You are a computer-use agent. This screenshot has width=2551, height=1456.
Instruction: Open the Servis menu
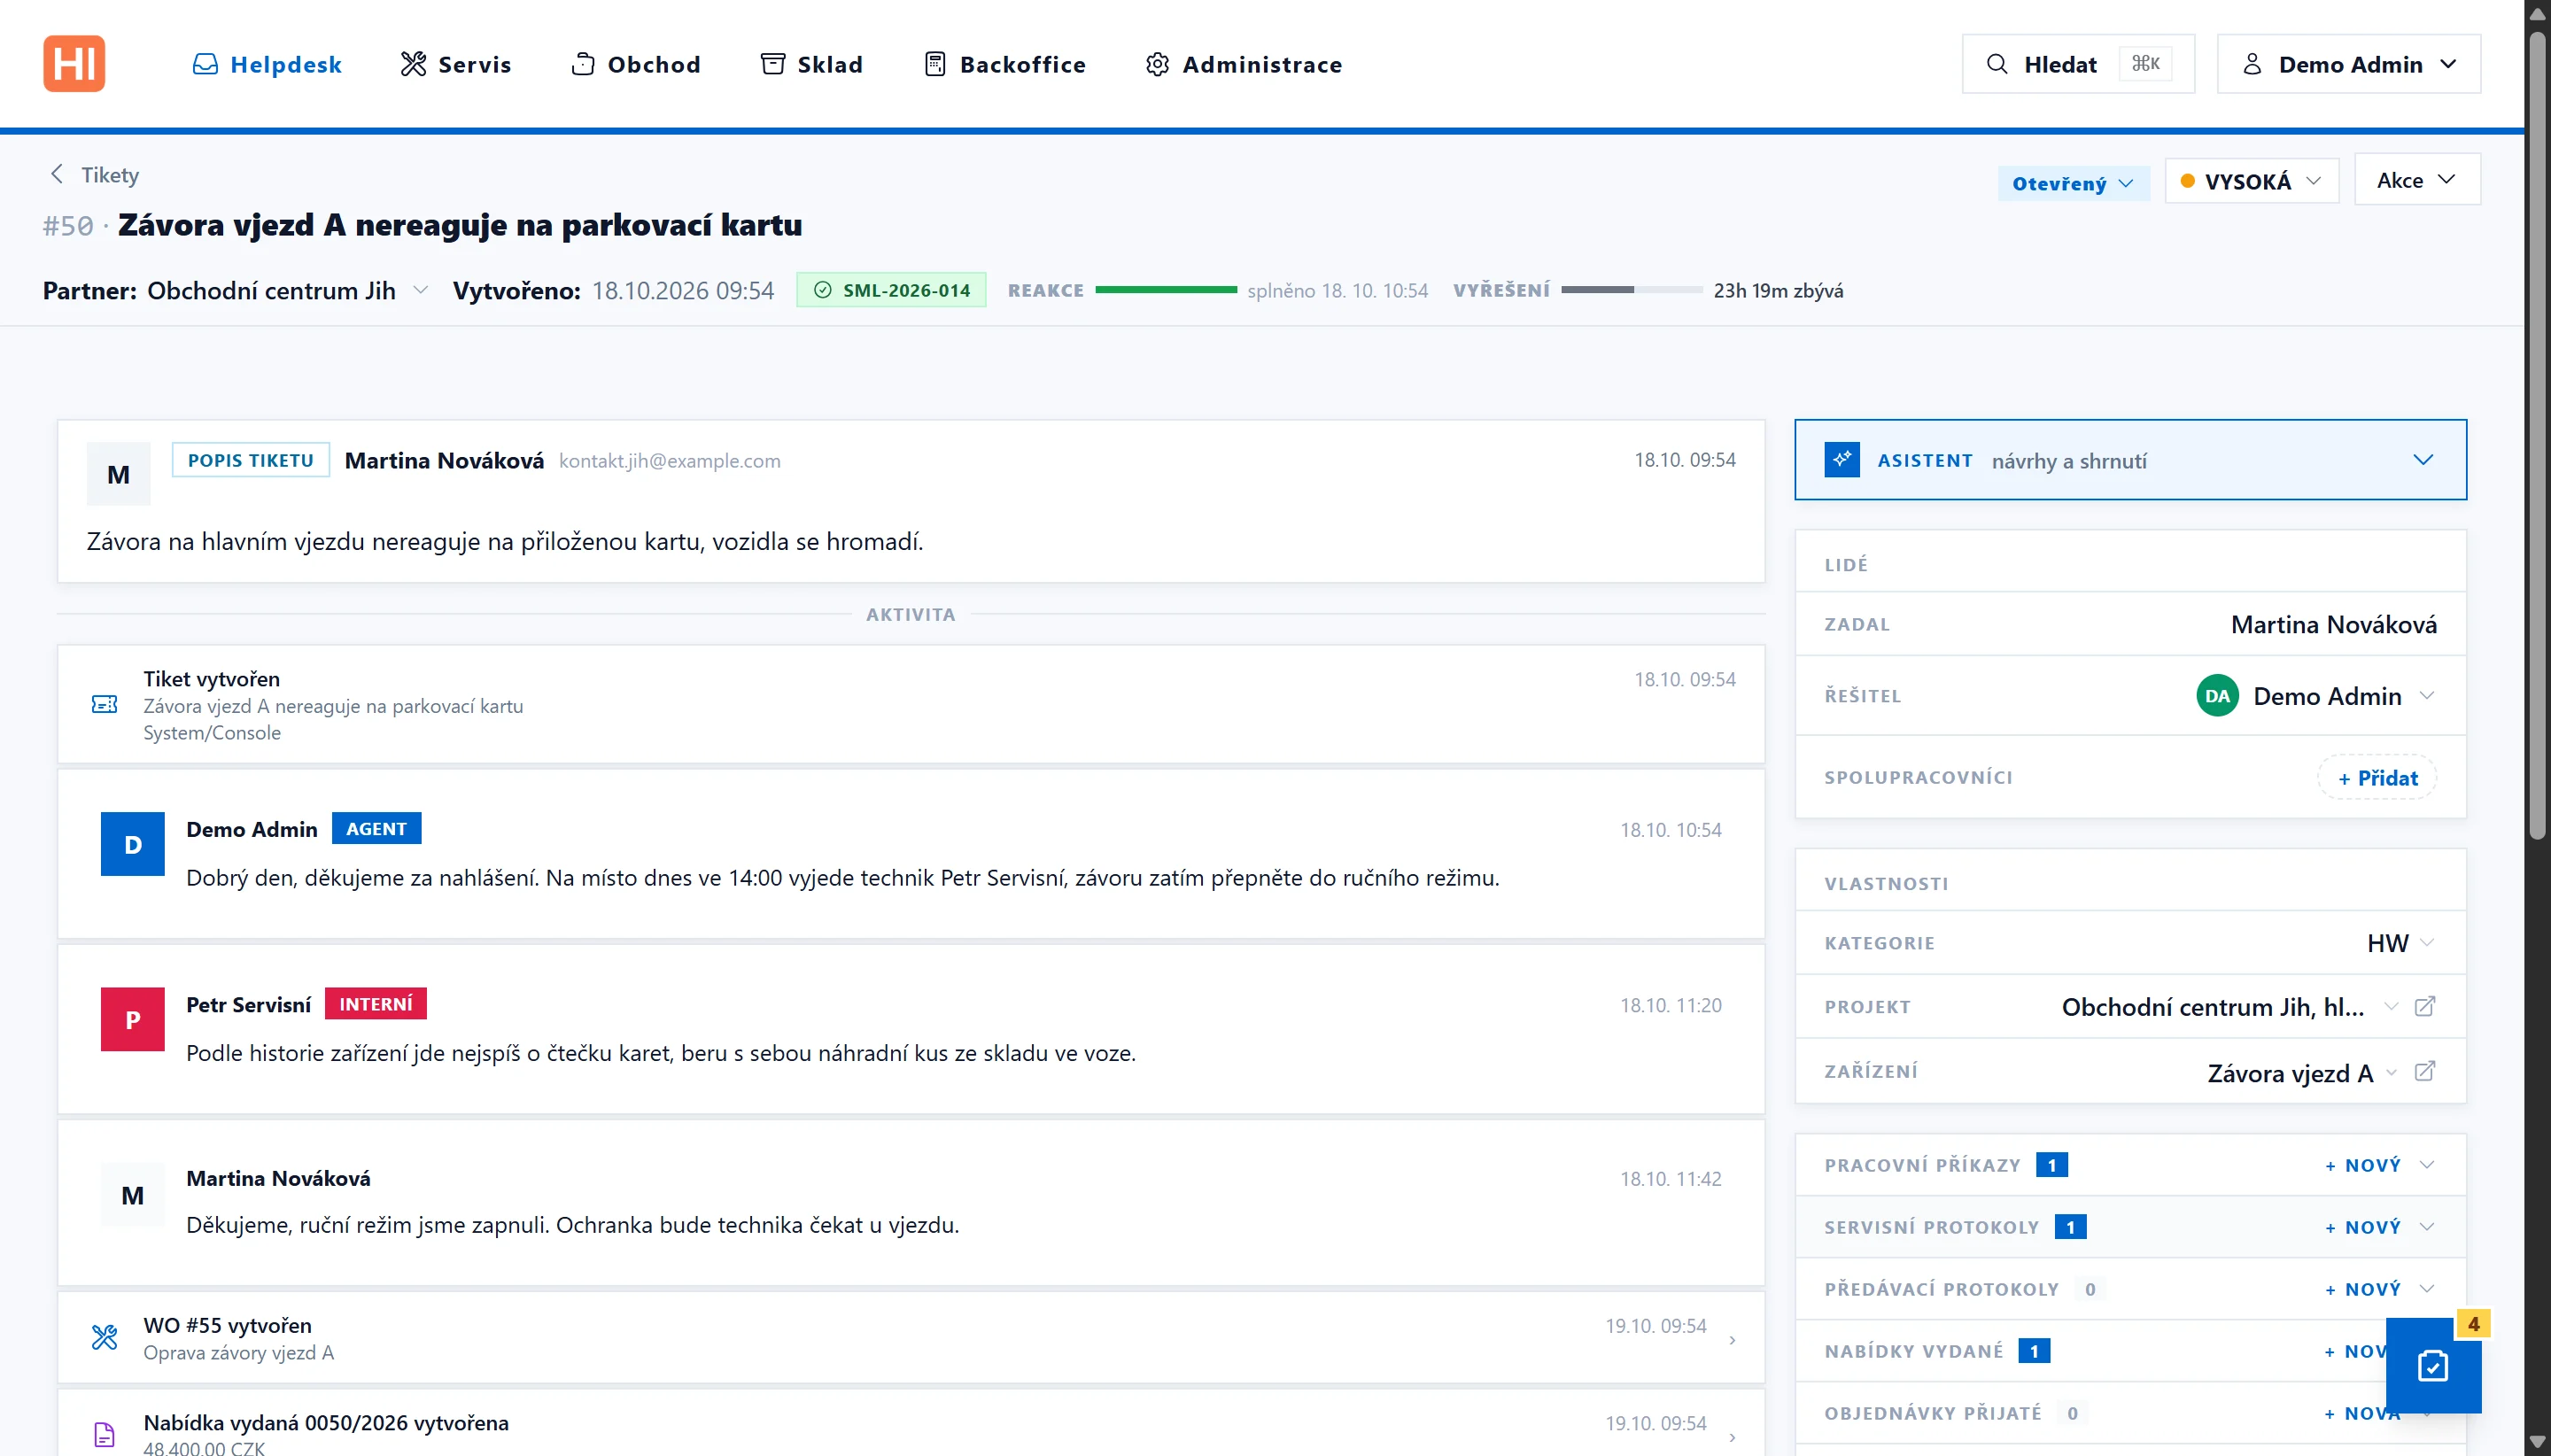[456, 64]
